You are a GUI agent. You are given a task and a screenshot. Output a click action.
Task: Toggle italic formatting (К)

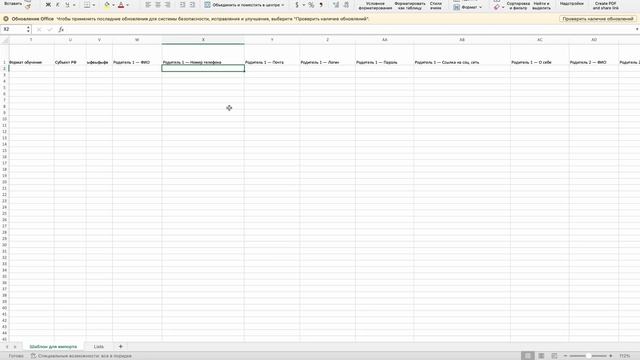coord(57,5)
